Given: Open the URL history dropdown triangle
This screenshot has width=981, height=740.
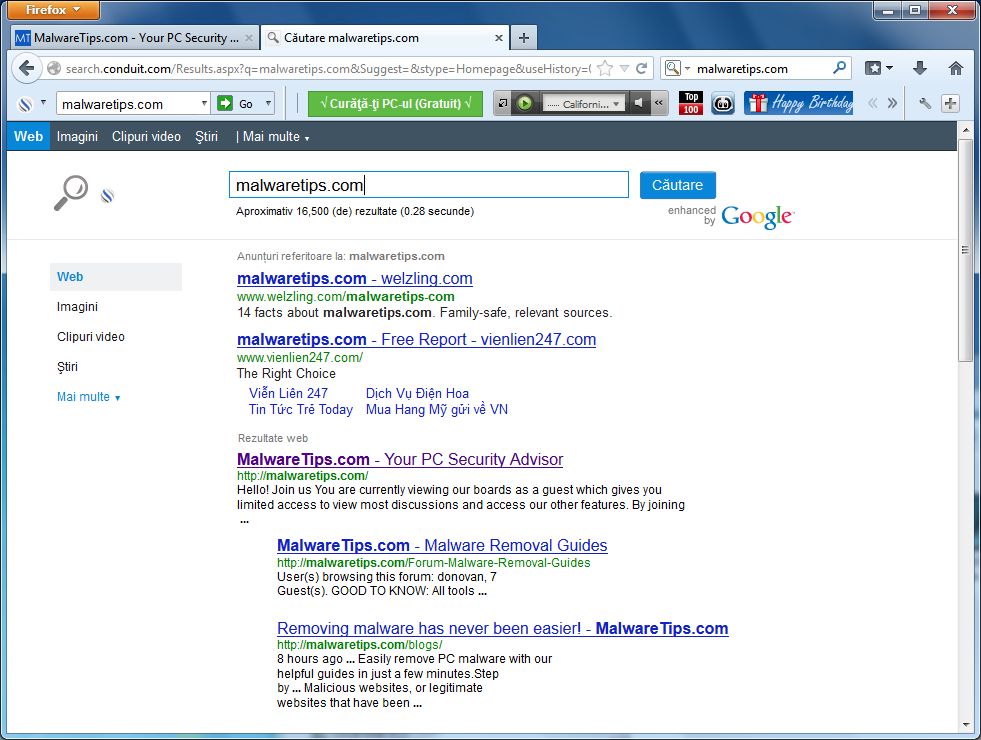Looking at the screenshot, I should [x=624, y=69].
